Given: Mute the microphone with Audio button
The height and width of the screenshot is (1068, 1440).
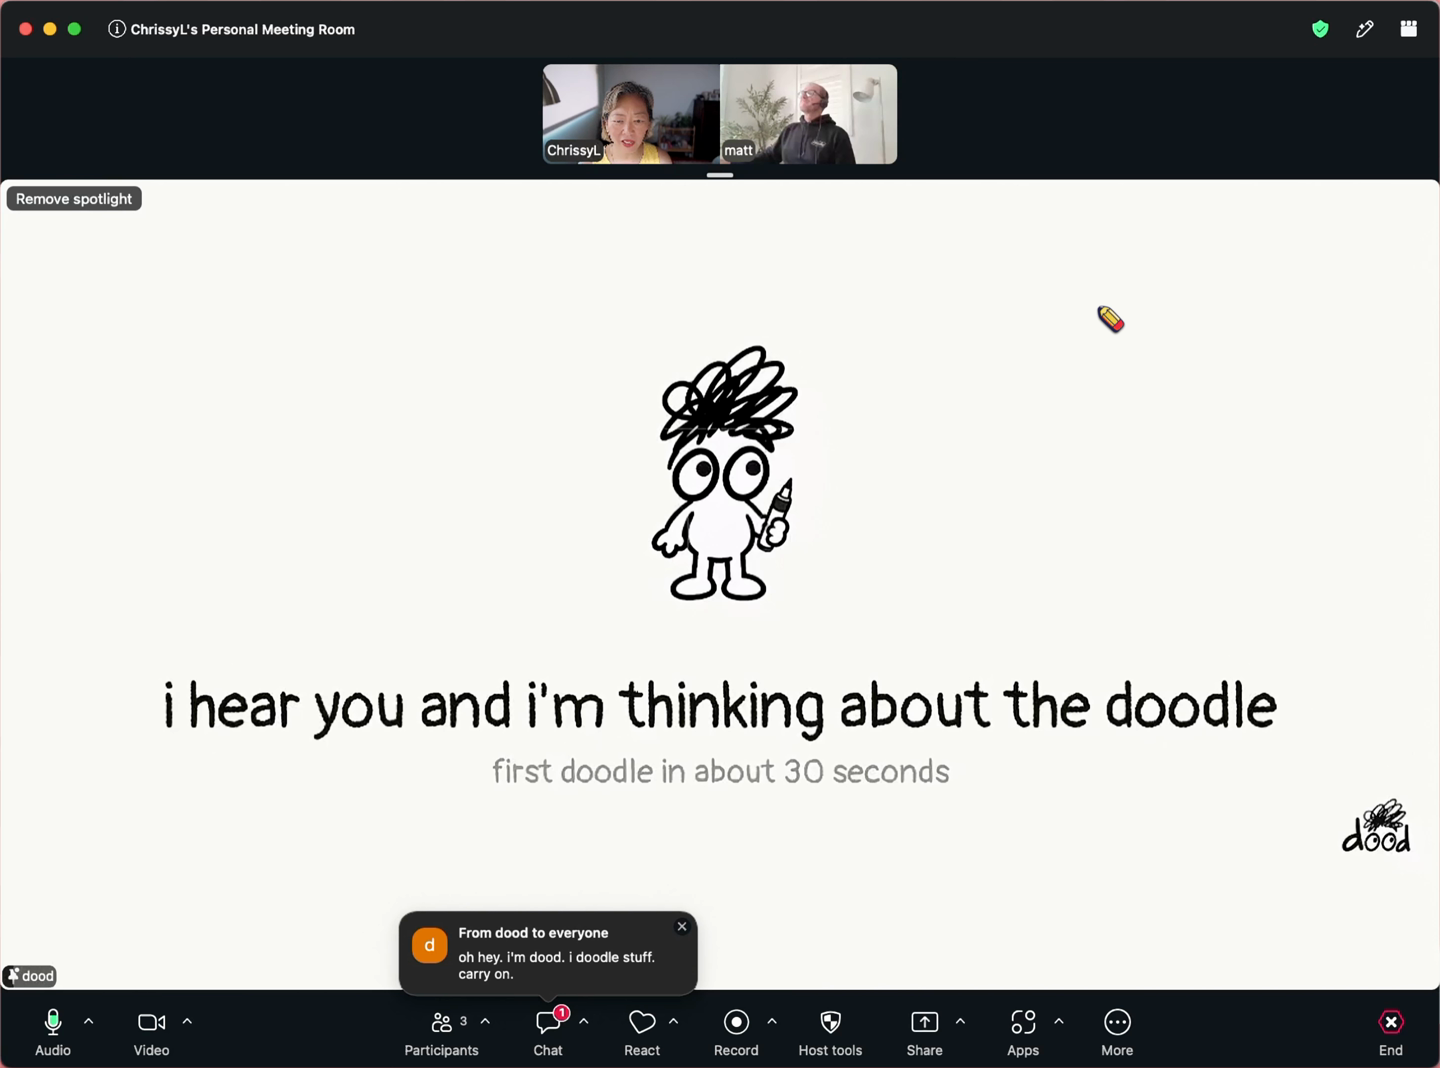Looking at the screenshot, I should (53, 1032).
